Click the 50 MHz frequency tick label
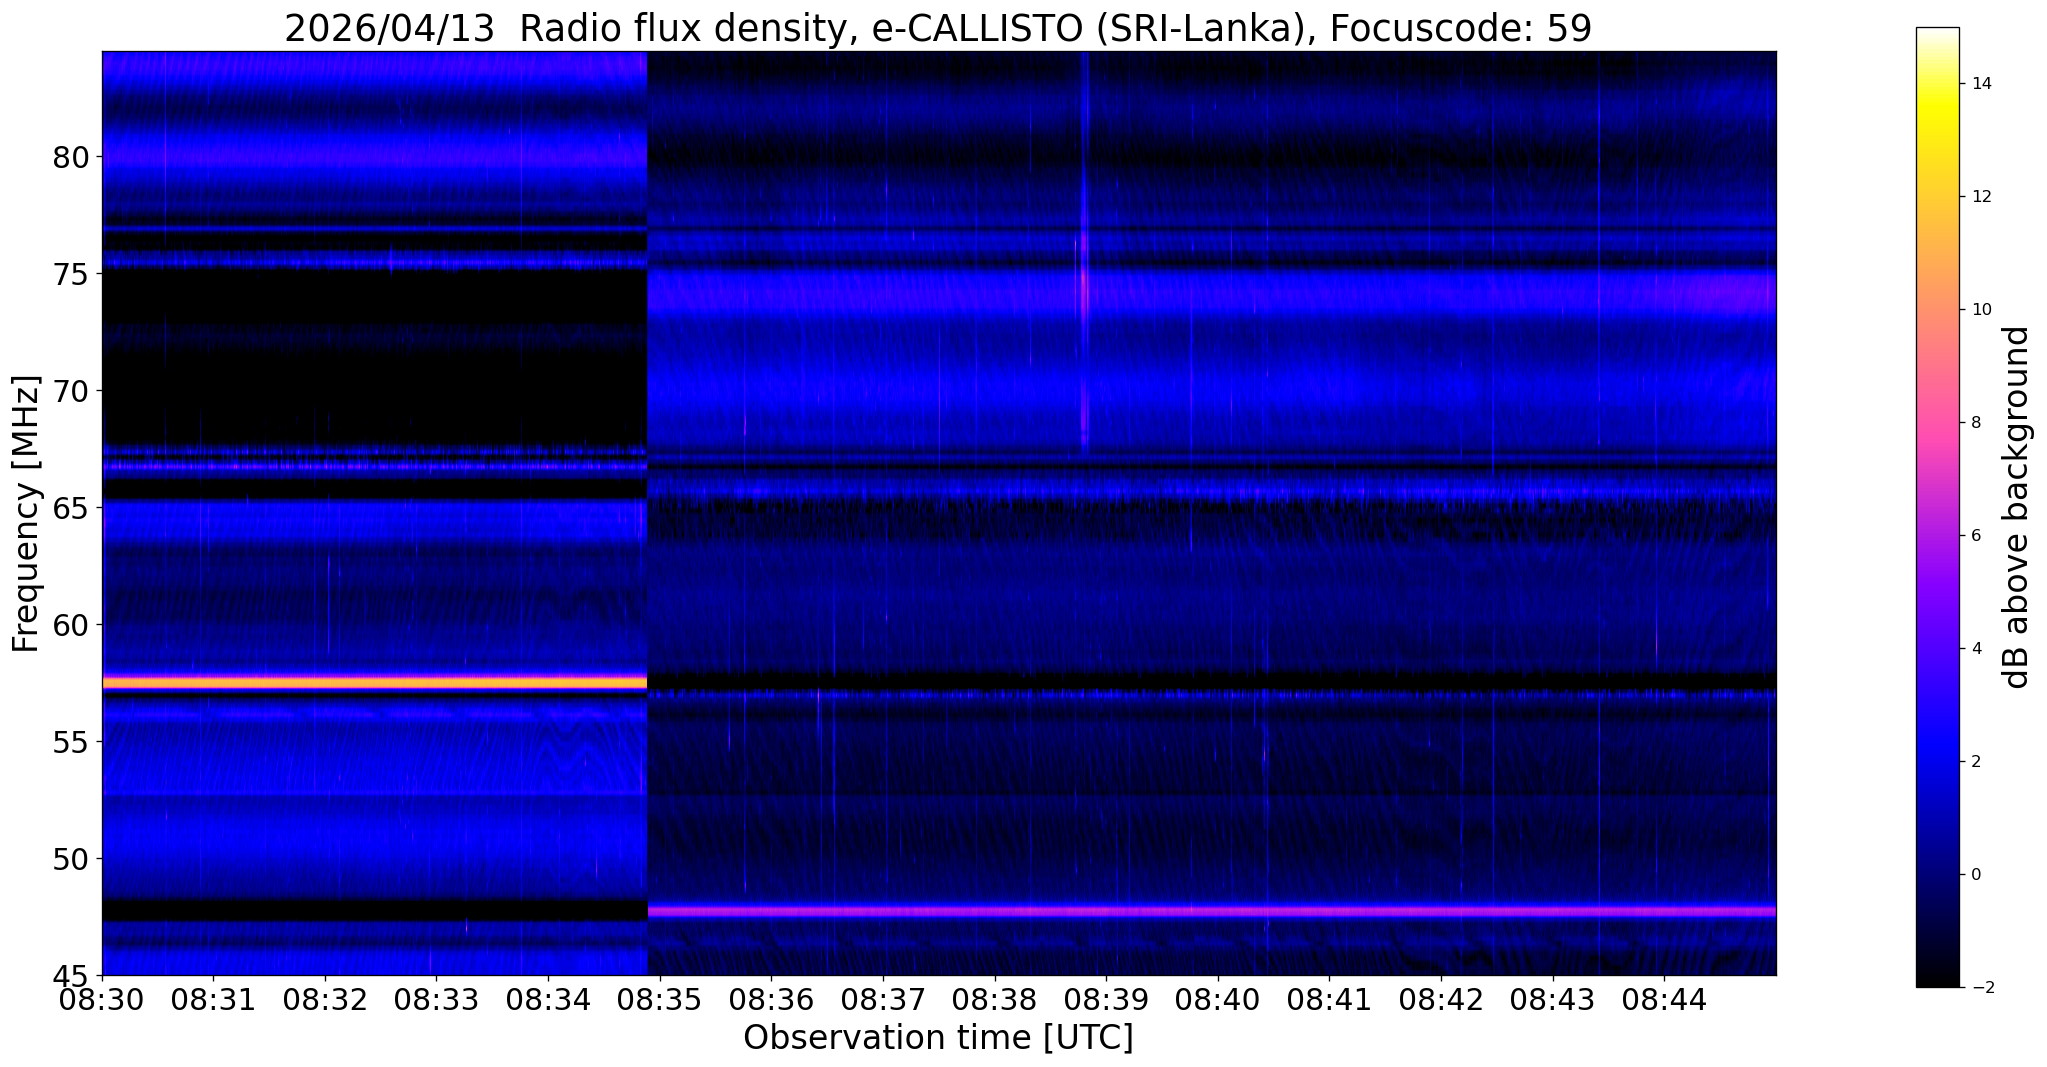This screenshot has height=1067, width=2047. tap(72, 859)
